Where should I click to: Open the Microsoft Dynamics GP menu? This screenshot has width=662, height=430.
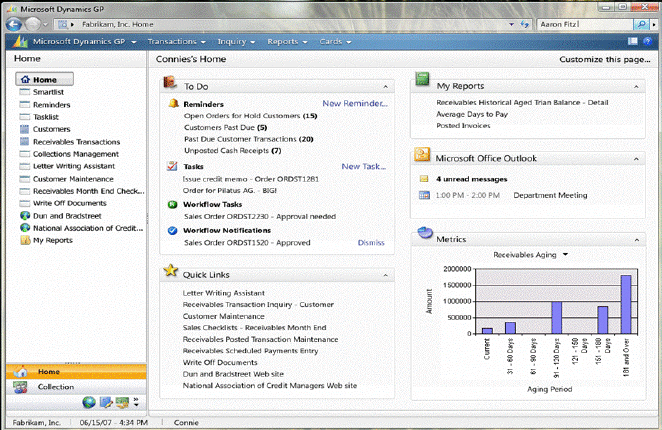point(84,41)
